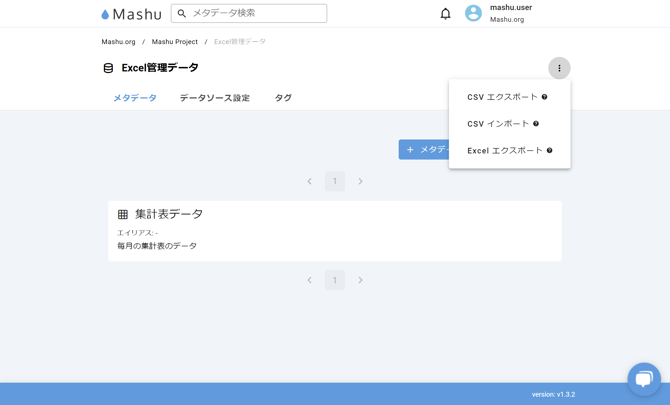670x405 pixels.
Task: Choose CSV インポート menu option
Action: [x=498, y=124]
